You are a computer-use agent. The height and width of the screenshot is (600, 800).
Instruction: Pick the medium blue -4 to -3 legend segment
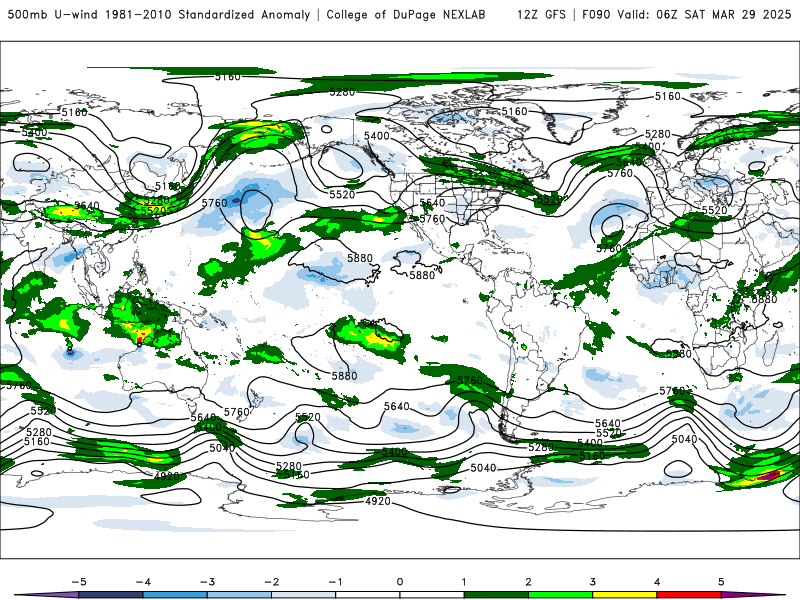point(175,595)
